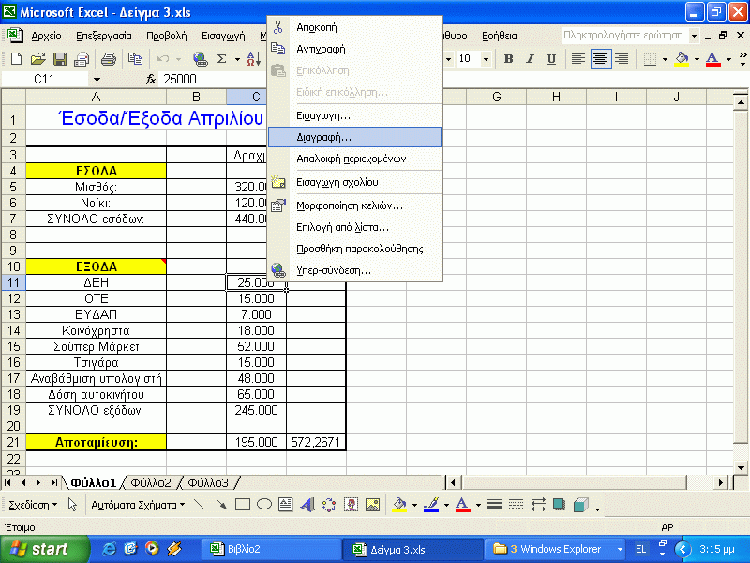Click the New workbook icon

(x=16, y=59)
